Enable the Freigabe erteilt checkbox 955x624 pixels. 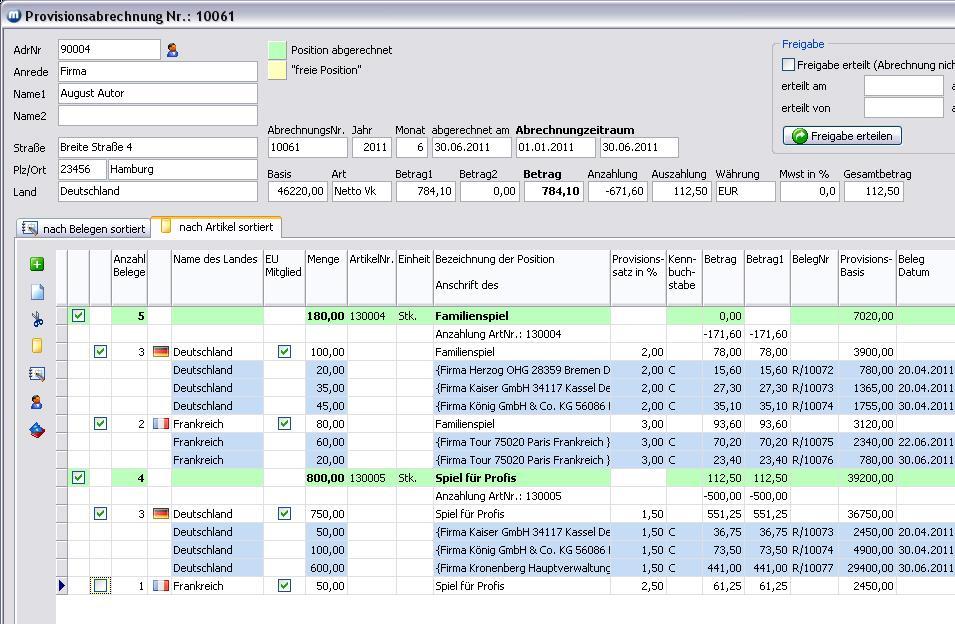[x=788, y=65]
